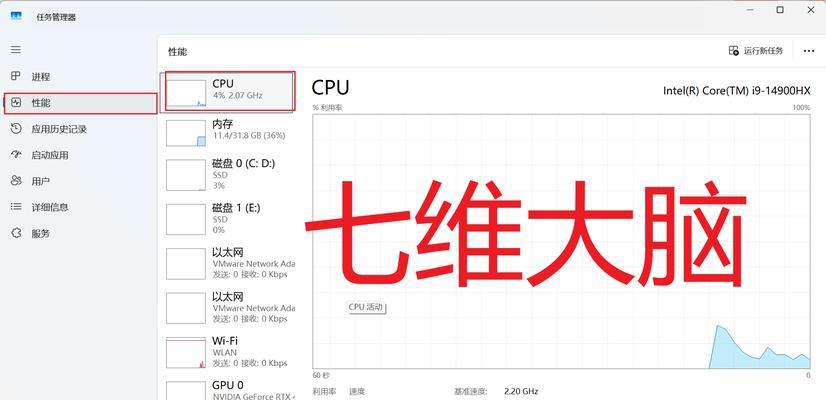
Task: Open the 详细信息 tab label
Action: [50, 207]
